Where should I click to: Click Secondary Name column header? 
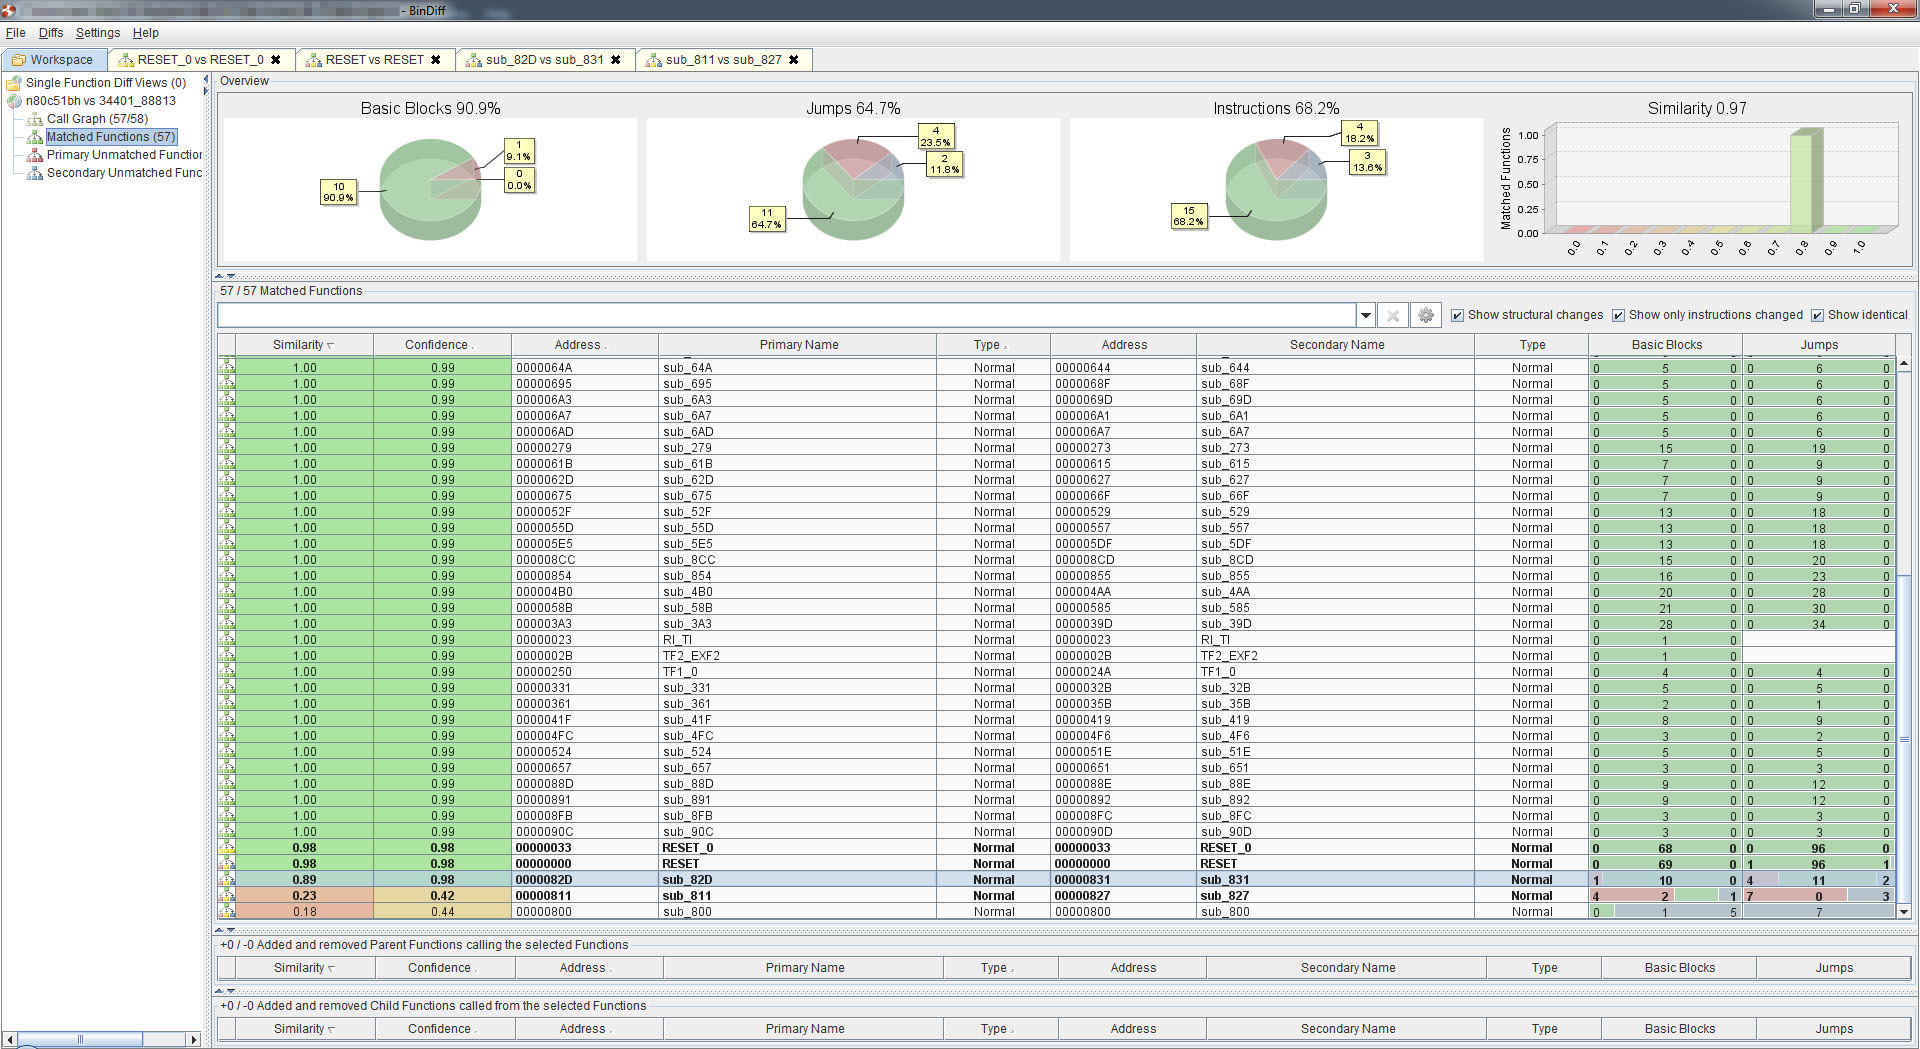[x=1336, y=345]
